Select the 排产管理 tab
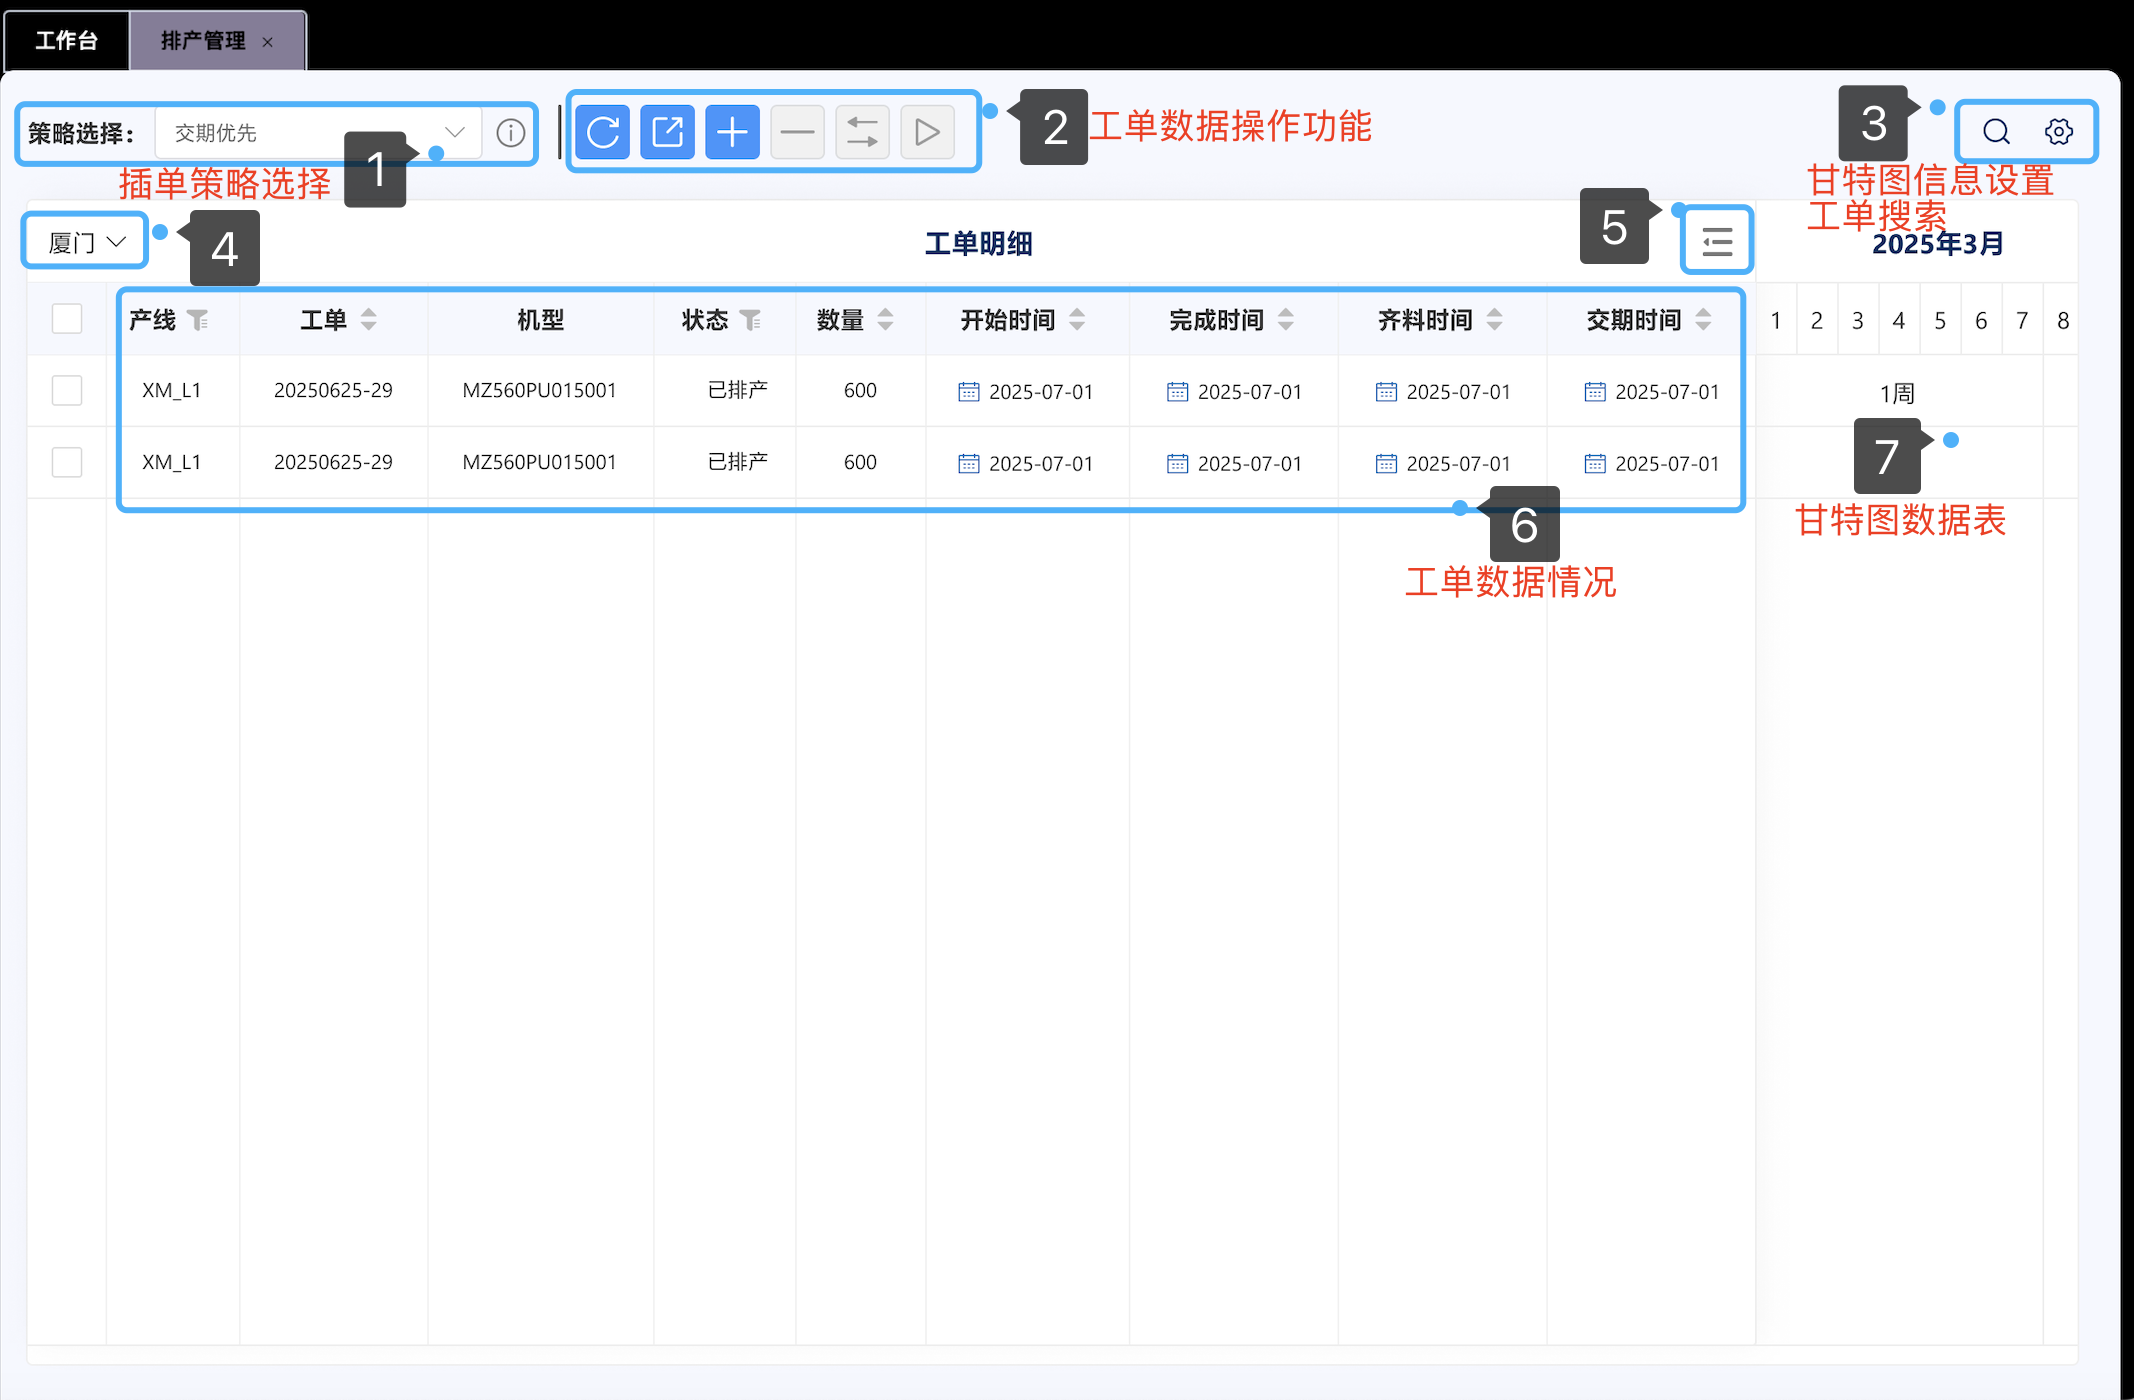 coord(203,41)
